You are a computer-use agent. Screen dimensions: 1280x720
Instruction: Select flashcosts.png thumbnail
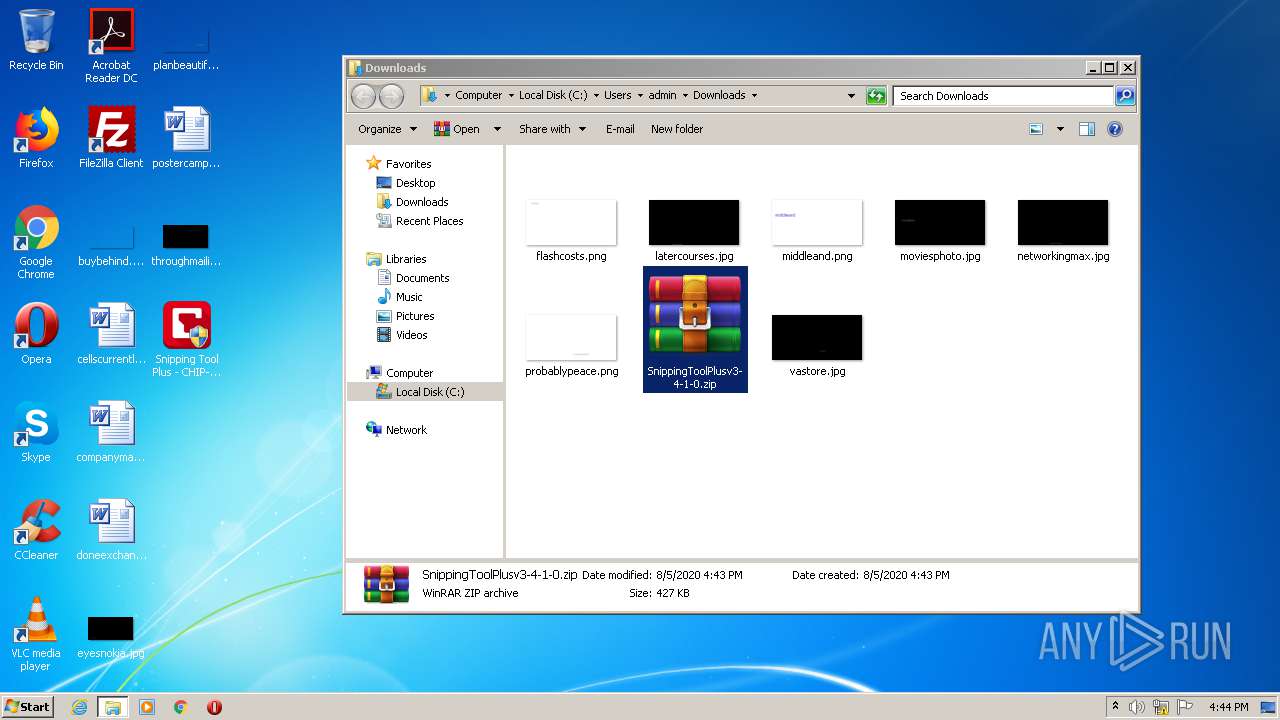[x=571, y=231]
